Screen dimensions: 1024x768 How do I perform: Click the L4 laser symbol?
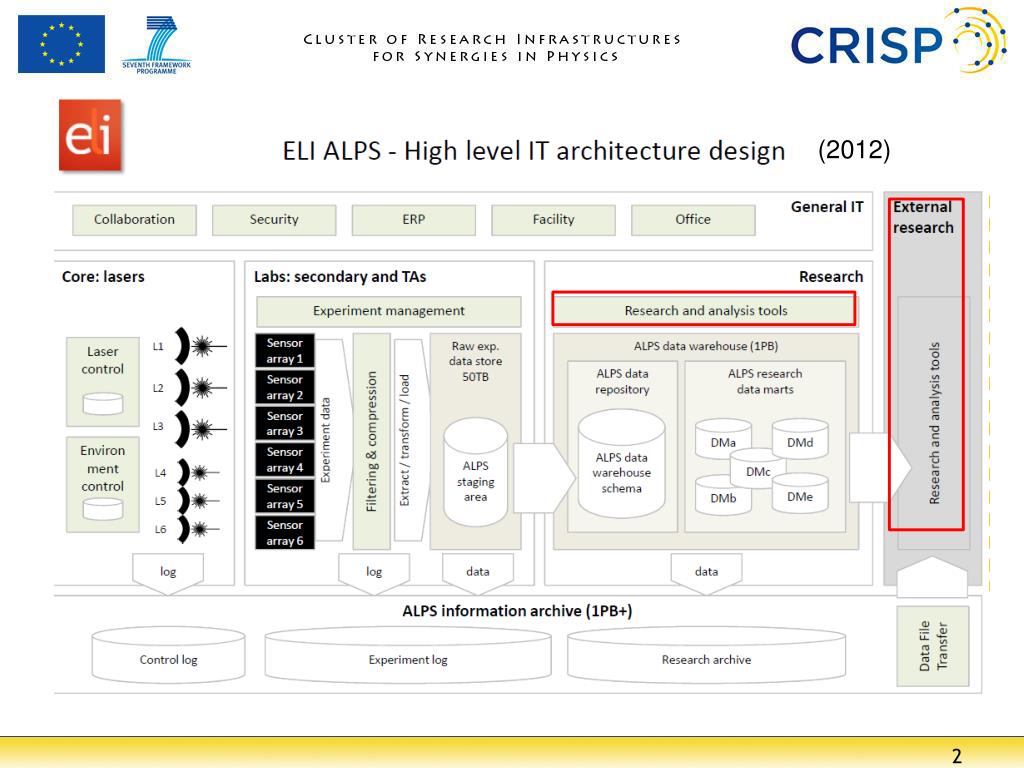198,472
